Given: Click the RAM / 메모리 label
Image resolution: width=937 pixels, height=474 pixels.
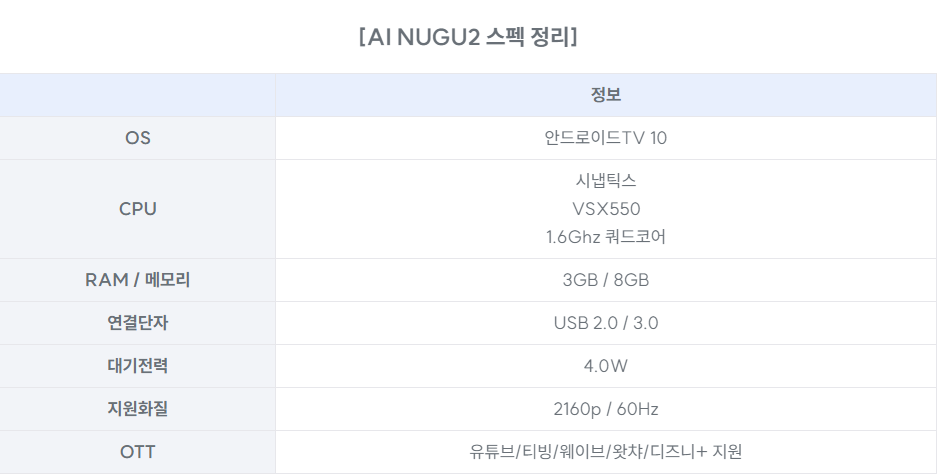Looking at the screenshot, I should point(137,280).
